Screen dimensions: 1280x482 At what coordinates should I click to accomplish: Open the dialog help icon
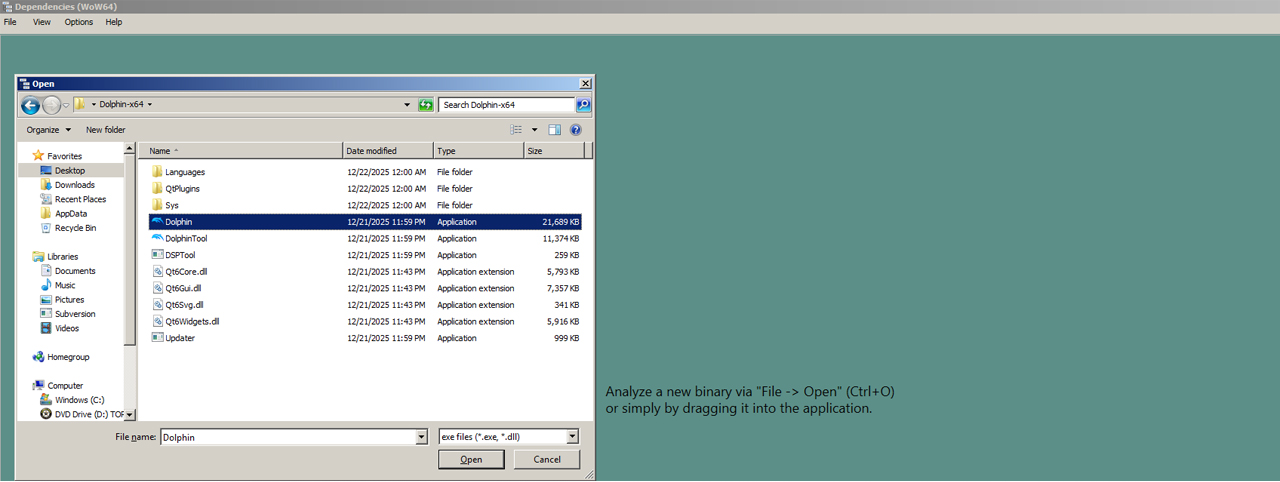pyautogui.click(x=576, y=130)
